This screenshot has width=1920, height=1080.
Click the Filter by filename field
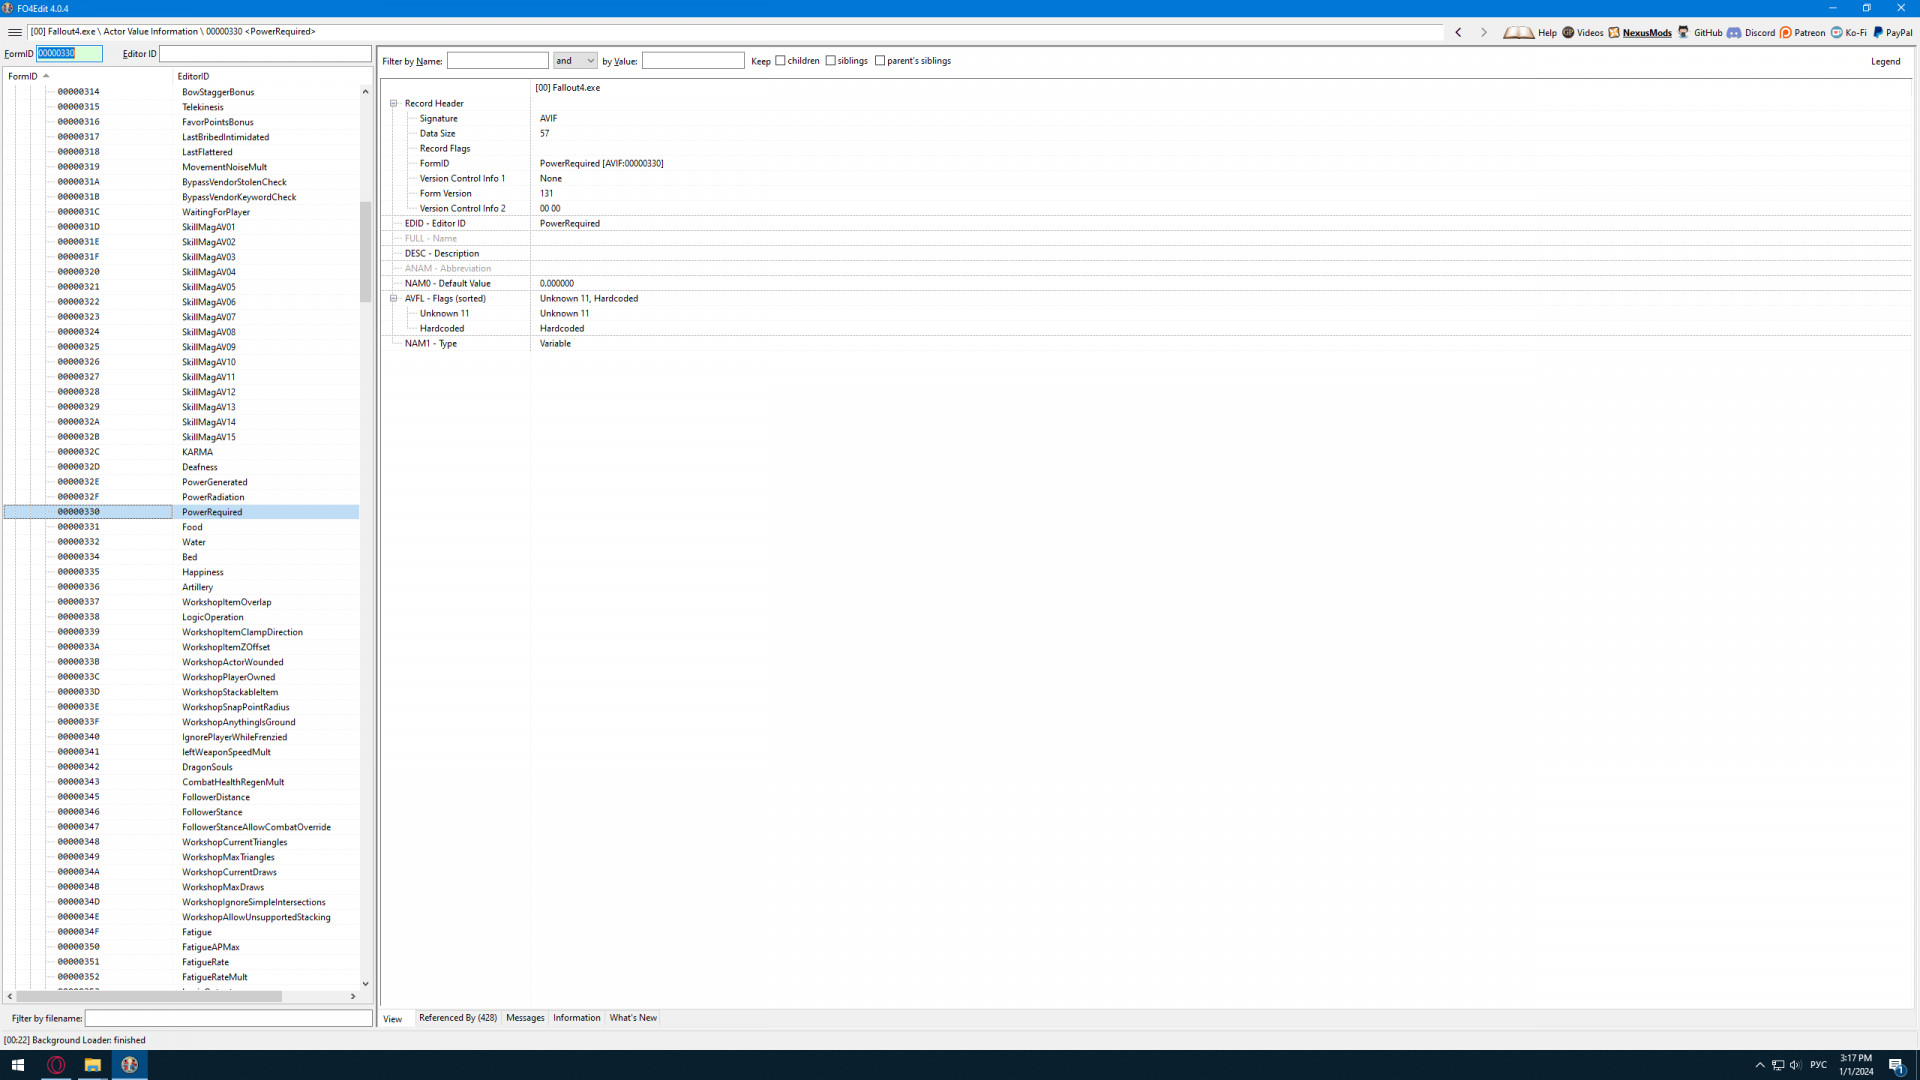point(228,1018)
